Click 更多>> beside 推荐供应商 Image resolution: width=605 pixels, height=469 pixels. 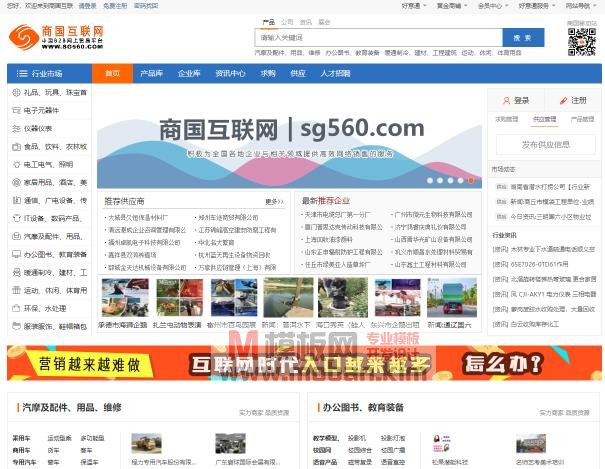click(x=274, y=201)
